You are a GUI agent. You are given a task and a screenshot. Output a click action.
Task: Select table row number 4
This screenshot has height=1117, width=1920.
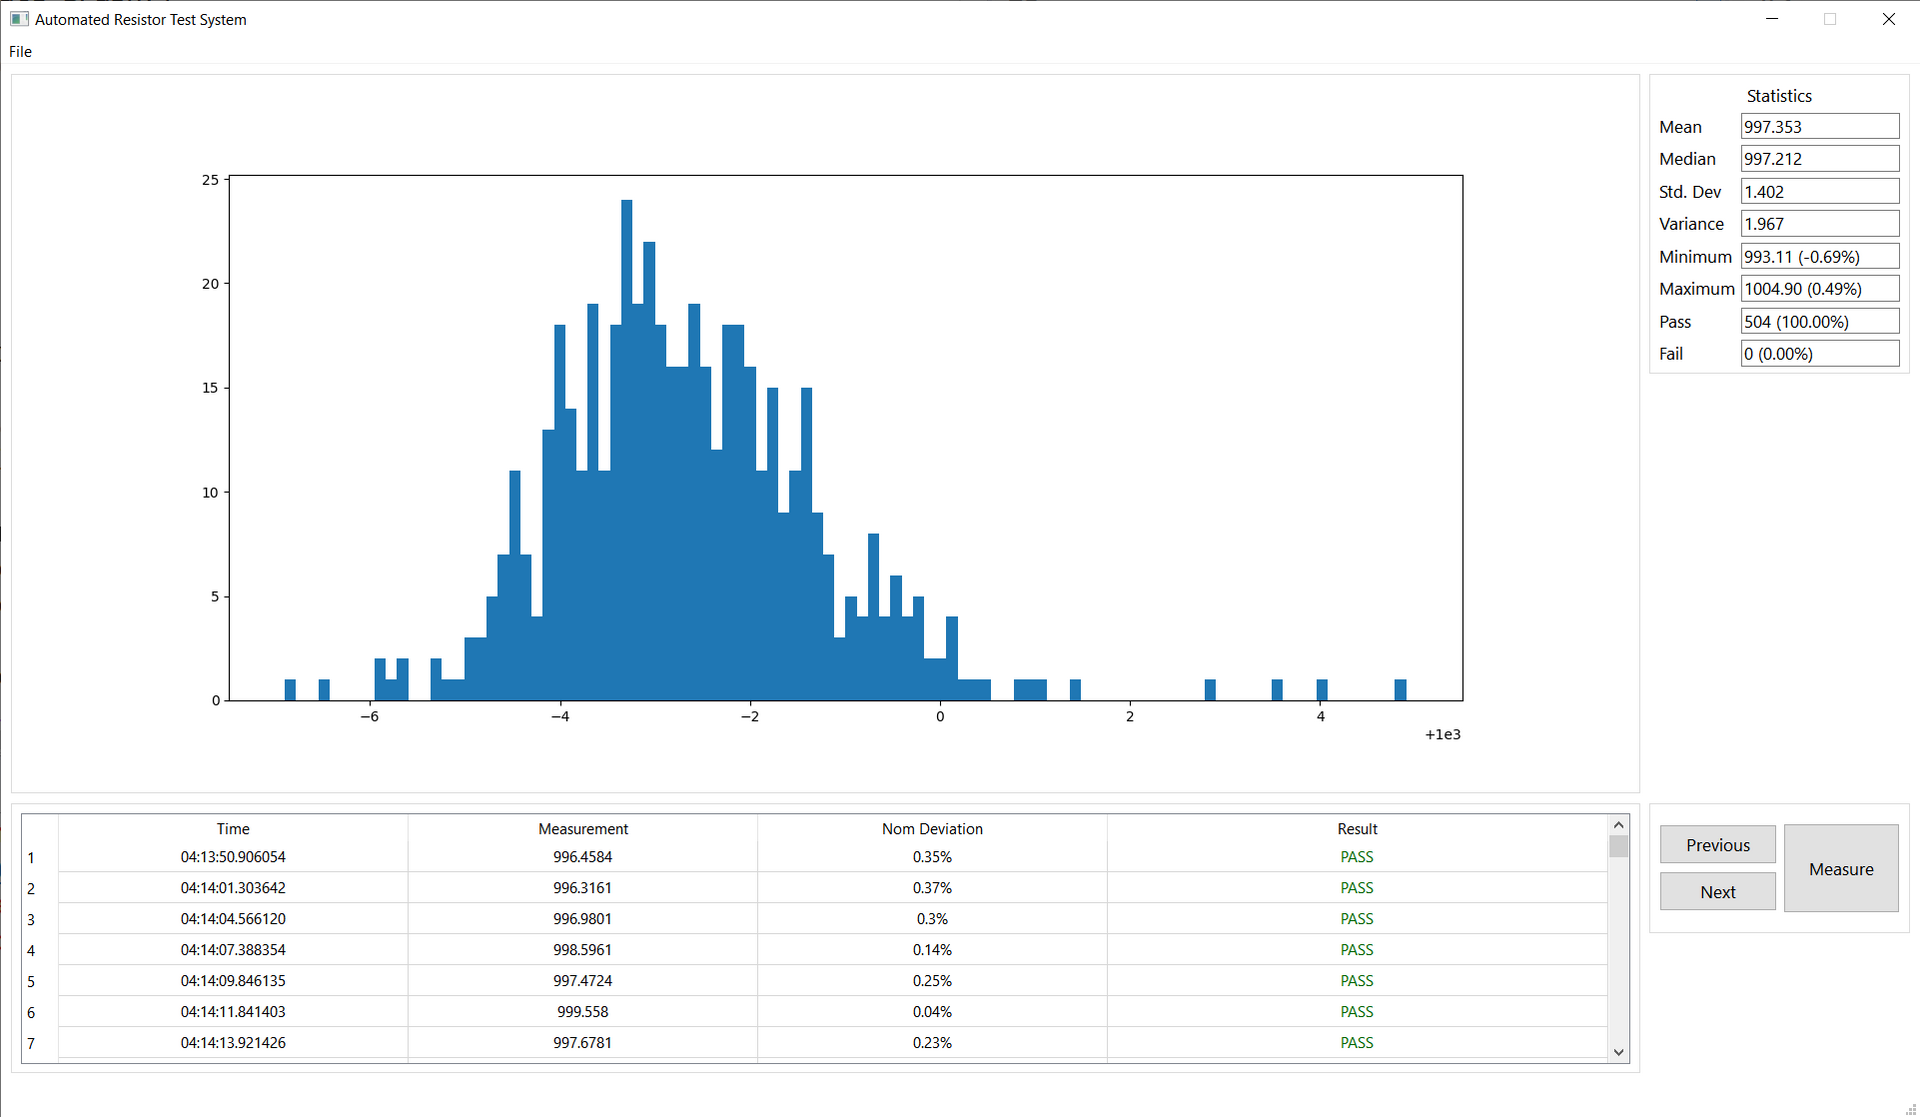(32, 951)
